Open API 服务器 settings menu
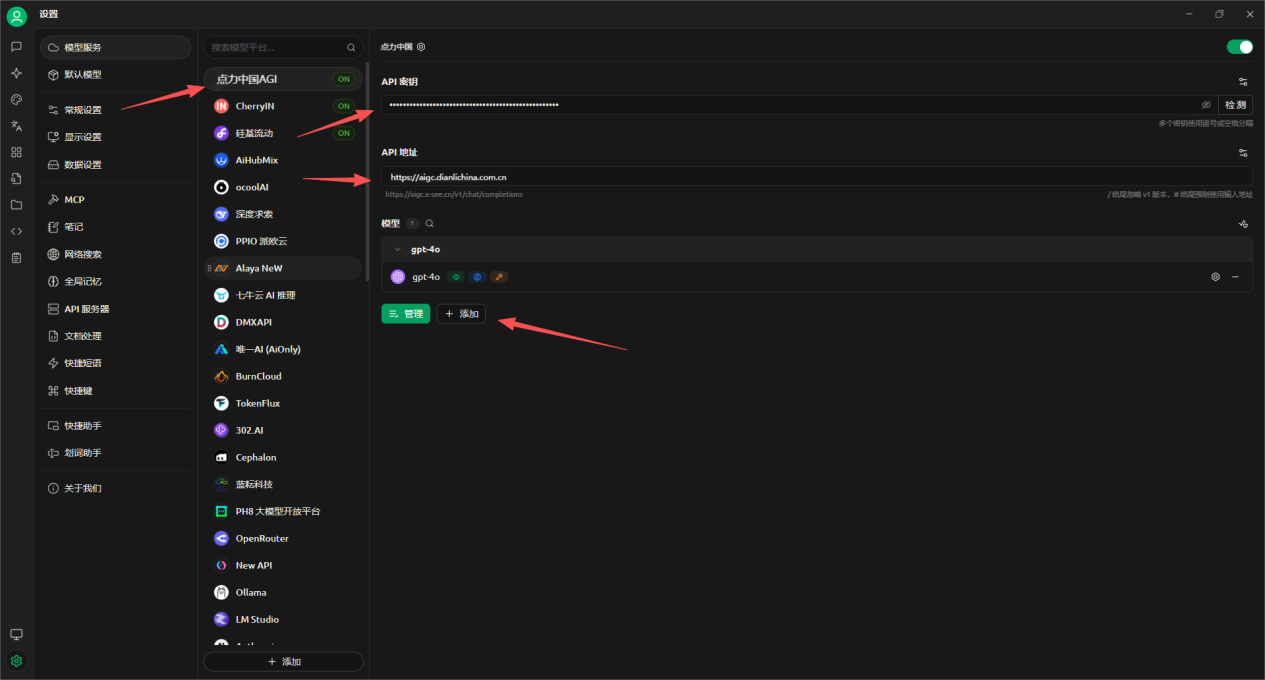The height and width of the screenshot is (680, 1265). tap(116, 309)
